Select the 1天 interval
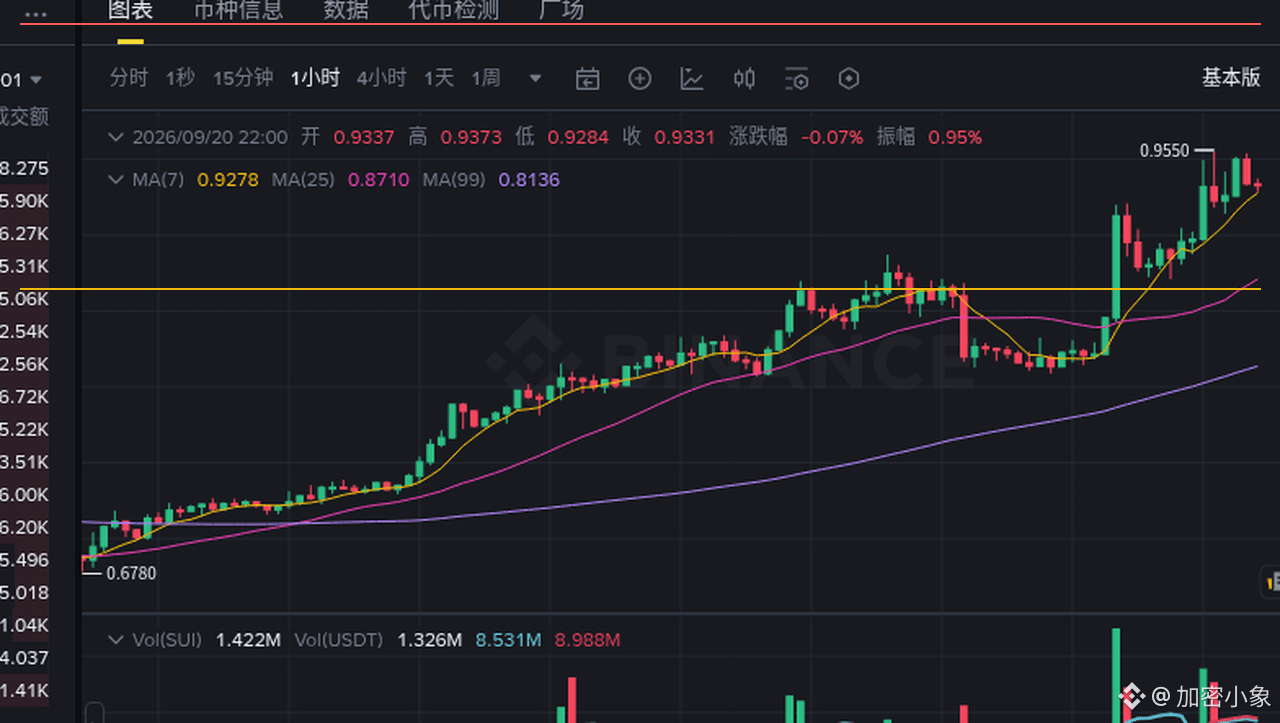This screenshot has width=1280, height=723. coord(439,78)
